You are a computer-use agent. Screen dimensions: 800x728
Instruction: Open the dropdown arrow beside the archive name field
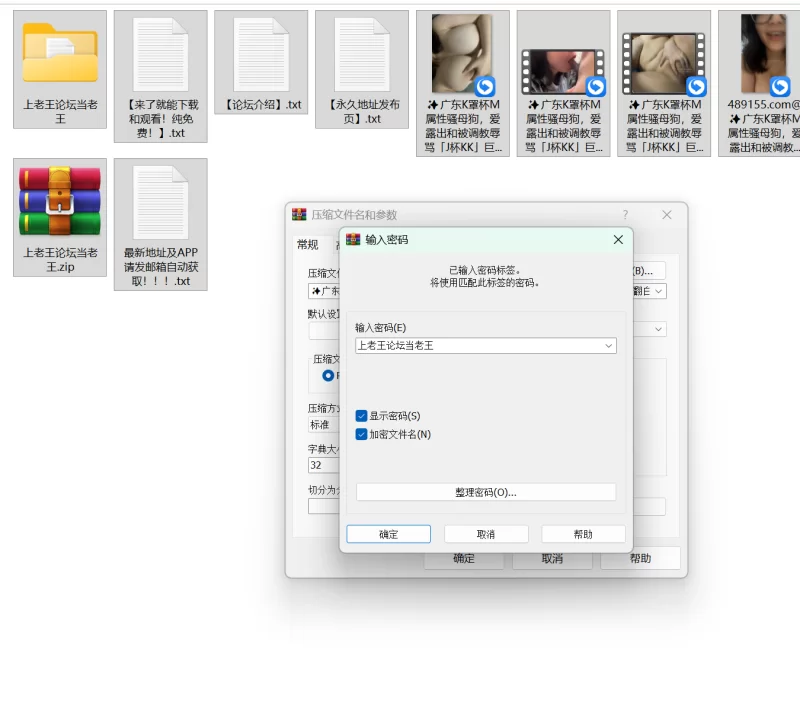point(659,292)
